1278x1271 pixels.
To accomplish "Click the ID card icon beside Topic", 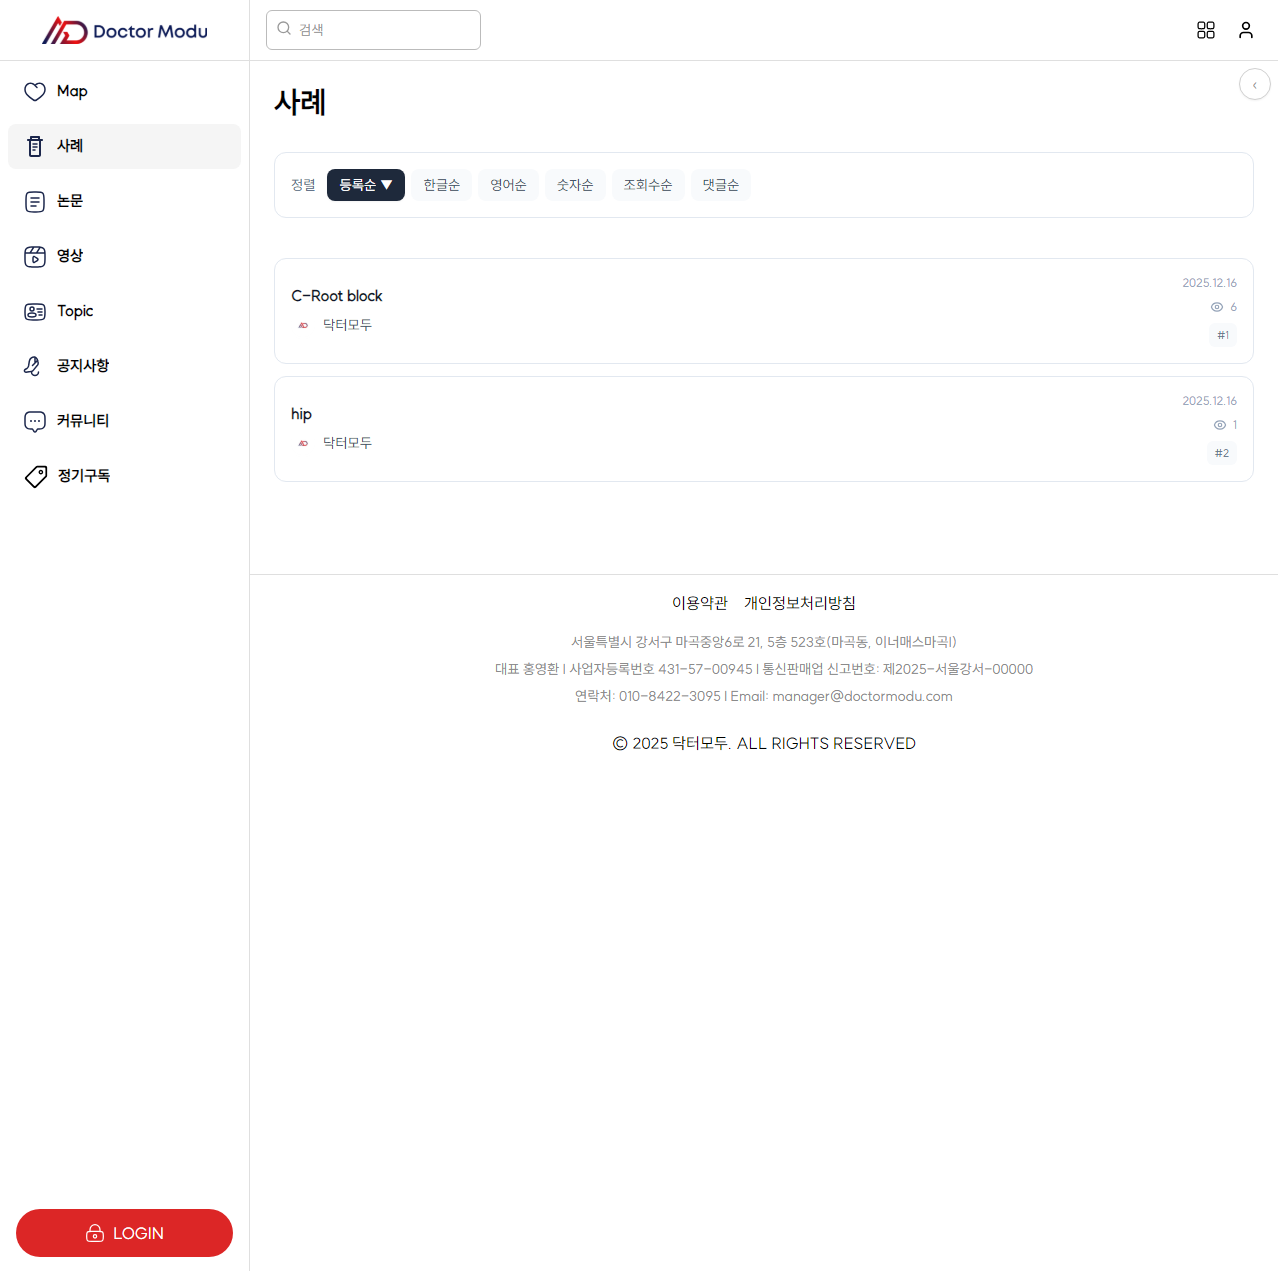I will (x=35, y=312).
